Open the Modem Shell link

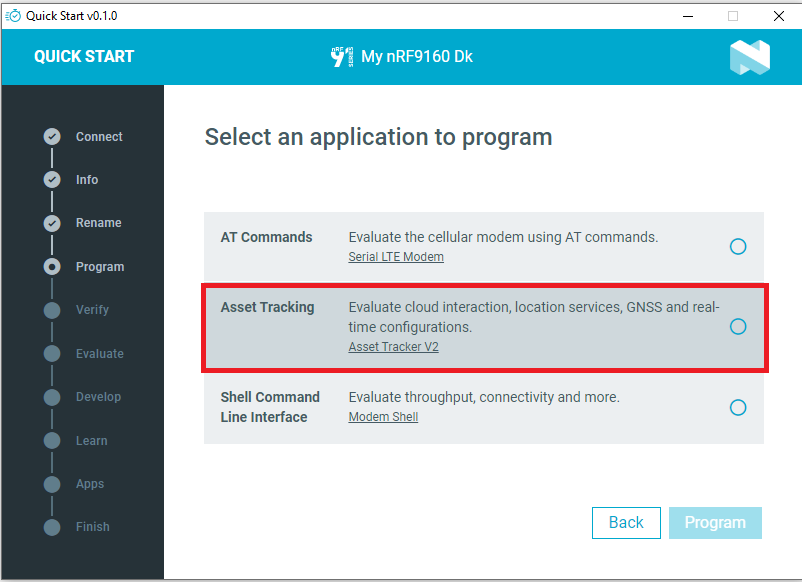point(383,417)
